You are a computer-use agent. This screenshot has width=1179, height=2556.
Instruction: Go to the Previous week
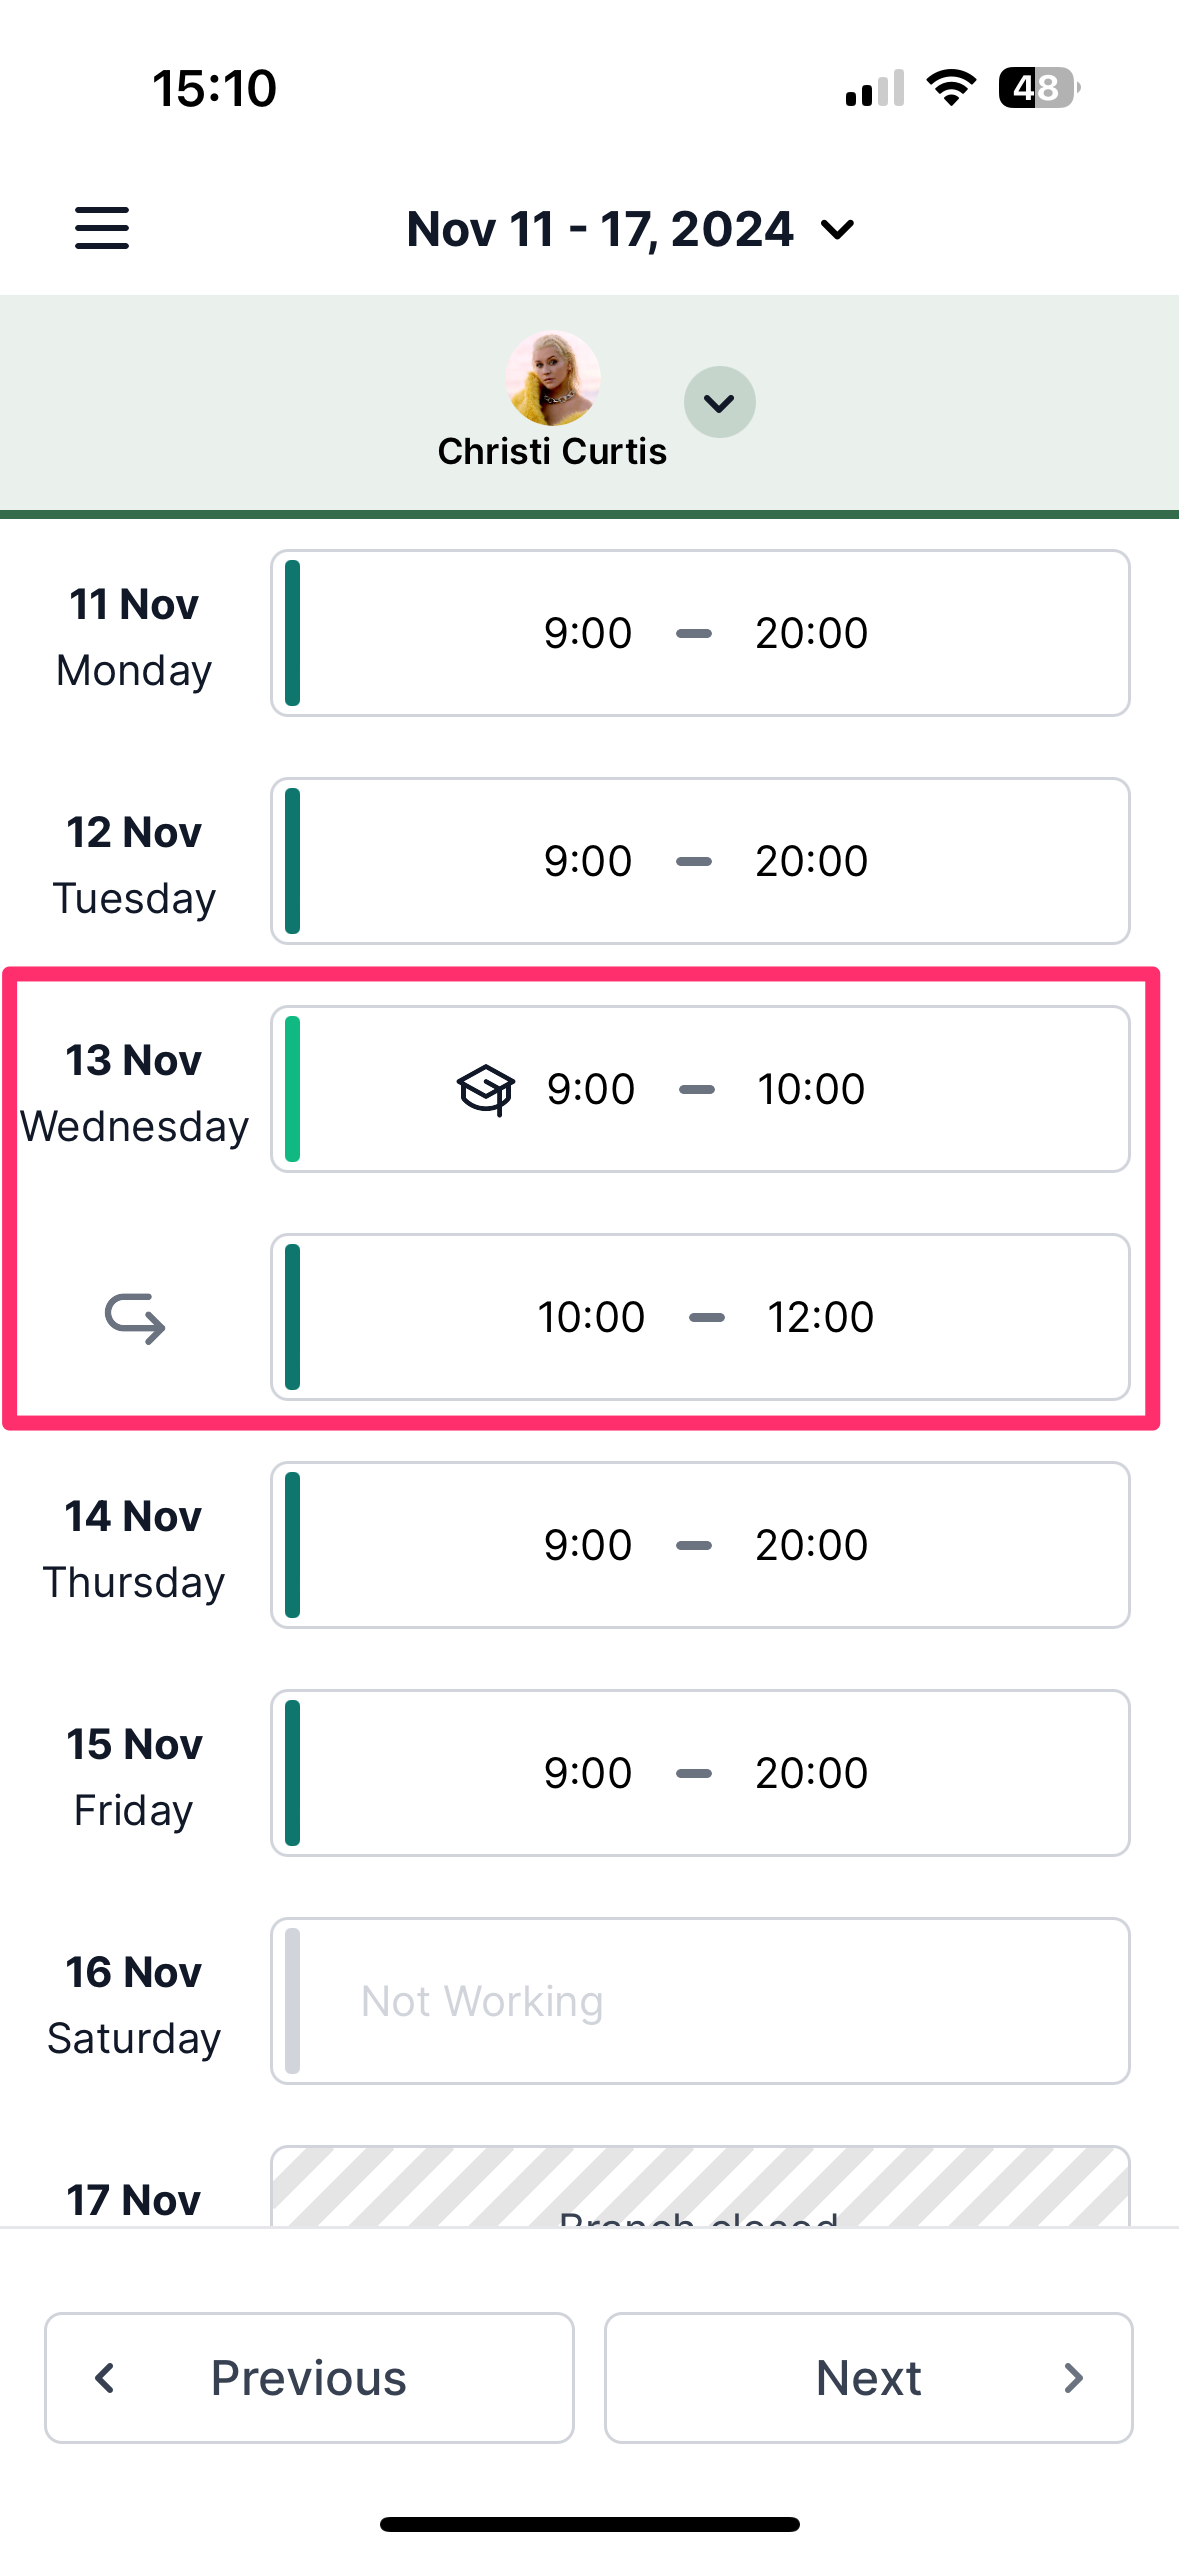click(x=309, y=2378)
